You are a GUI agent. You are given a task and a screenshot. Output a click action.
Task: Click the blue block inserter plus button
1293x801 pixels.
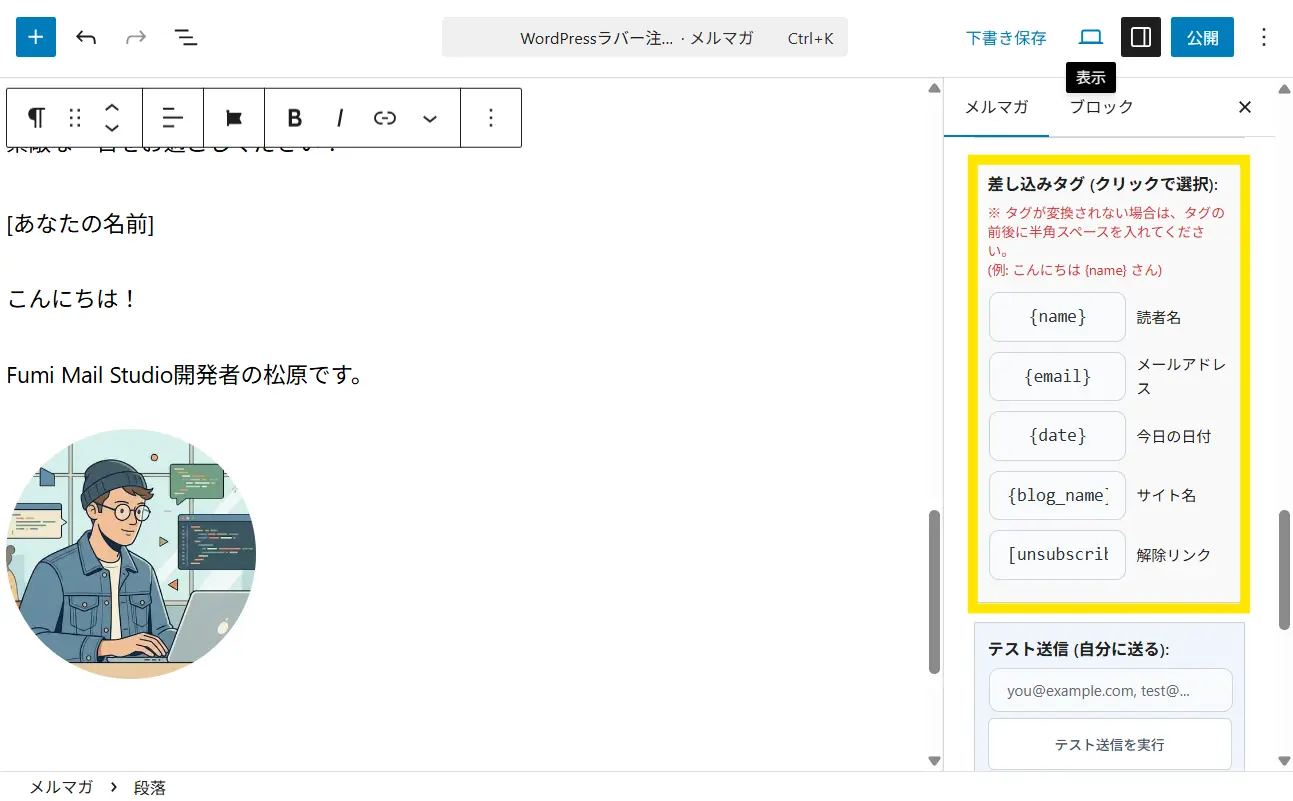click(36, 37)
